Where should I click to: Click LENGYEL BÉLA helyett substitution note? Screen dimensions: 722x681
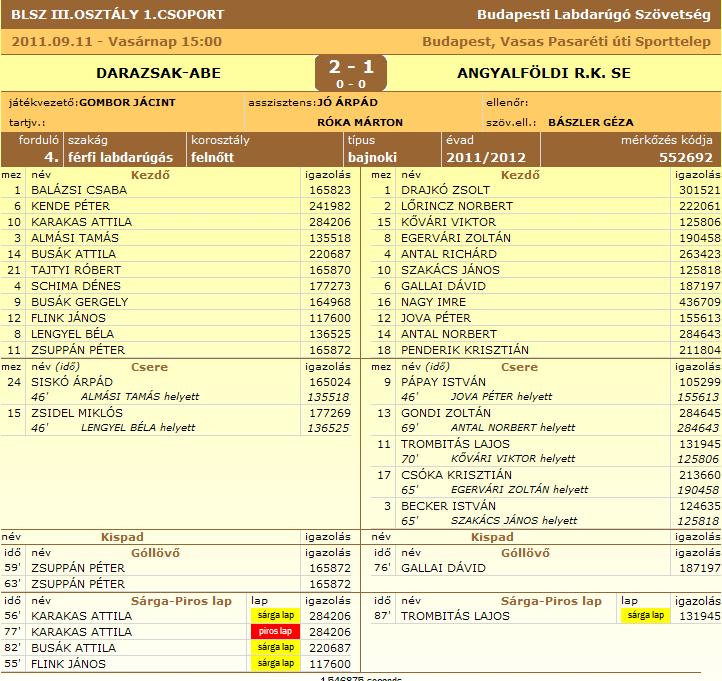[x=138, y=428]
